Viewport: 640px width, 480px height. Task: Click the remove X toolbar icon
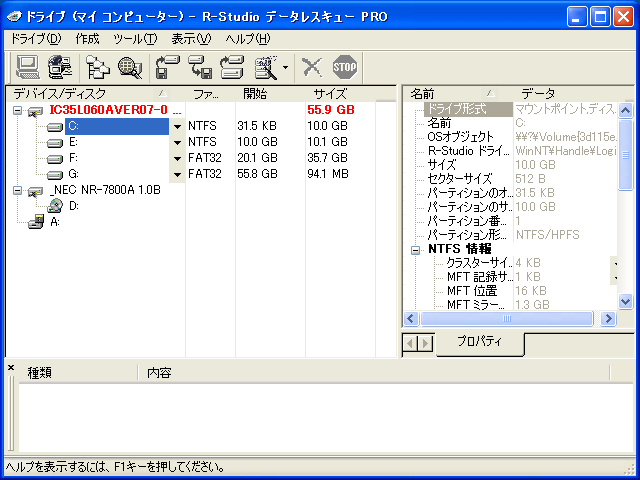coord(312,67)
